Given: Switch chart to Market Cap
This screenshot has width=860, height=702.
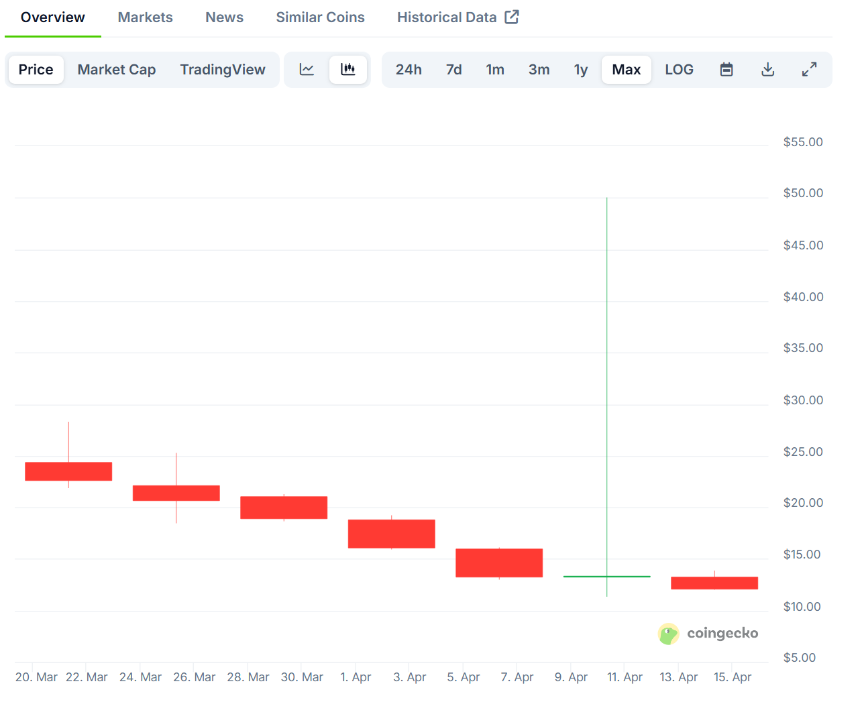Looking at the screenshot, I should click(x=116, y=70).
